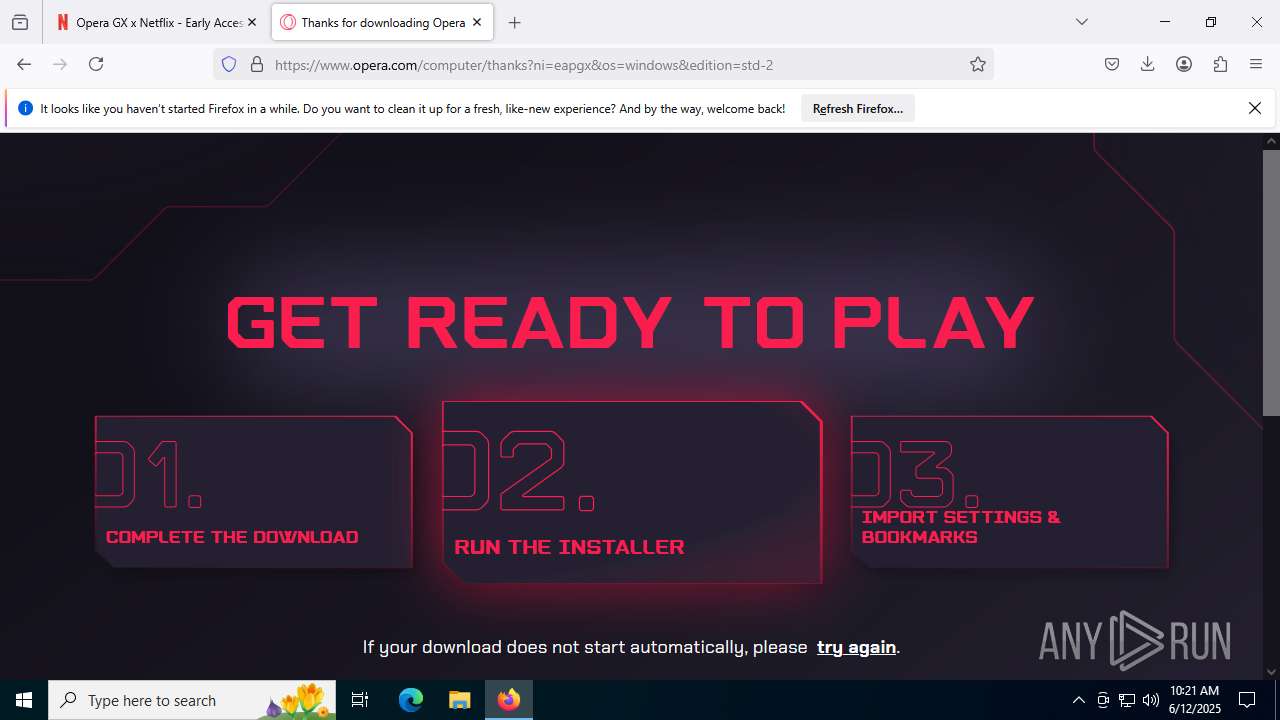Screen dimensions: 1280x720
Task: Open network status tray icon
Action: pyautogui.click(x=1127, y=700)
